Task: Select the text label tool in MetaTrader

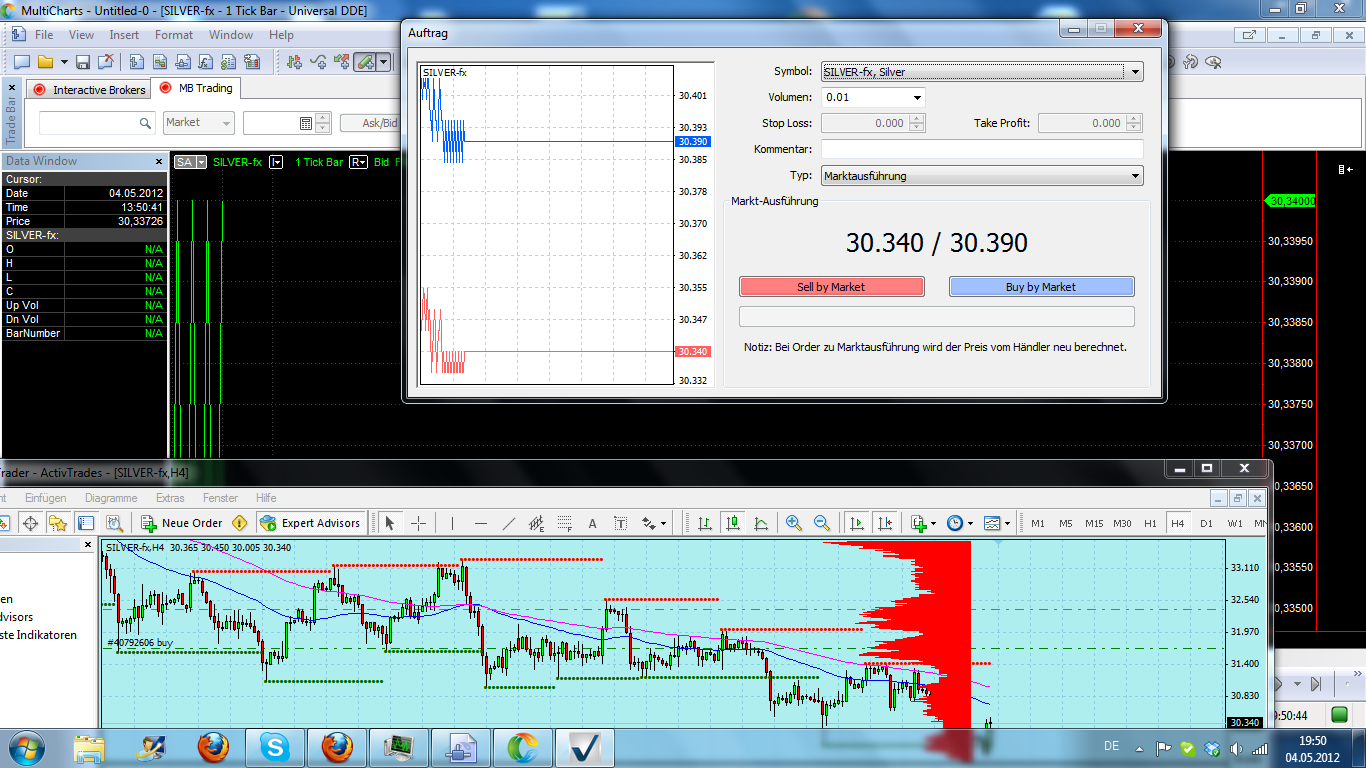Action: pyautogui.click(x=620, y=523)
